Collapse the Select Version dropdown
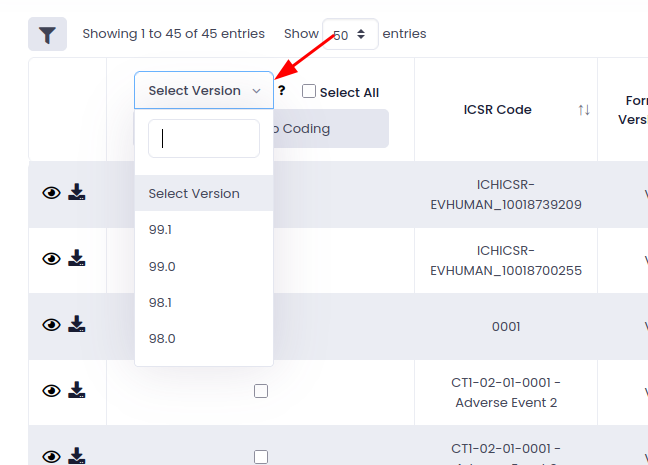 point(204,91)
